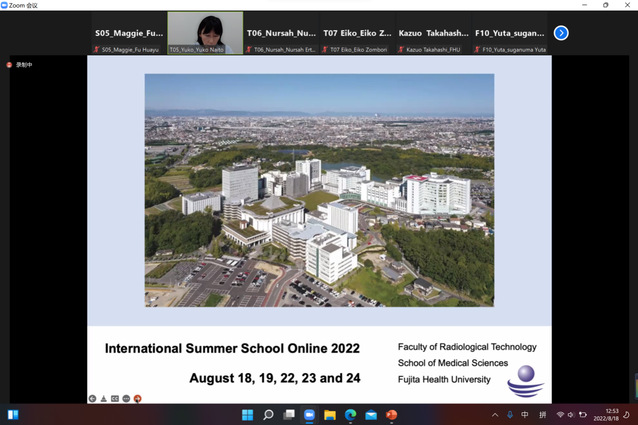Screen dimensions: 638x425
Task: Expand hidden system tray icons chevron
Action: point(494,414)
